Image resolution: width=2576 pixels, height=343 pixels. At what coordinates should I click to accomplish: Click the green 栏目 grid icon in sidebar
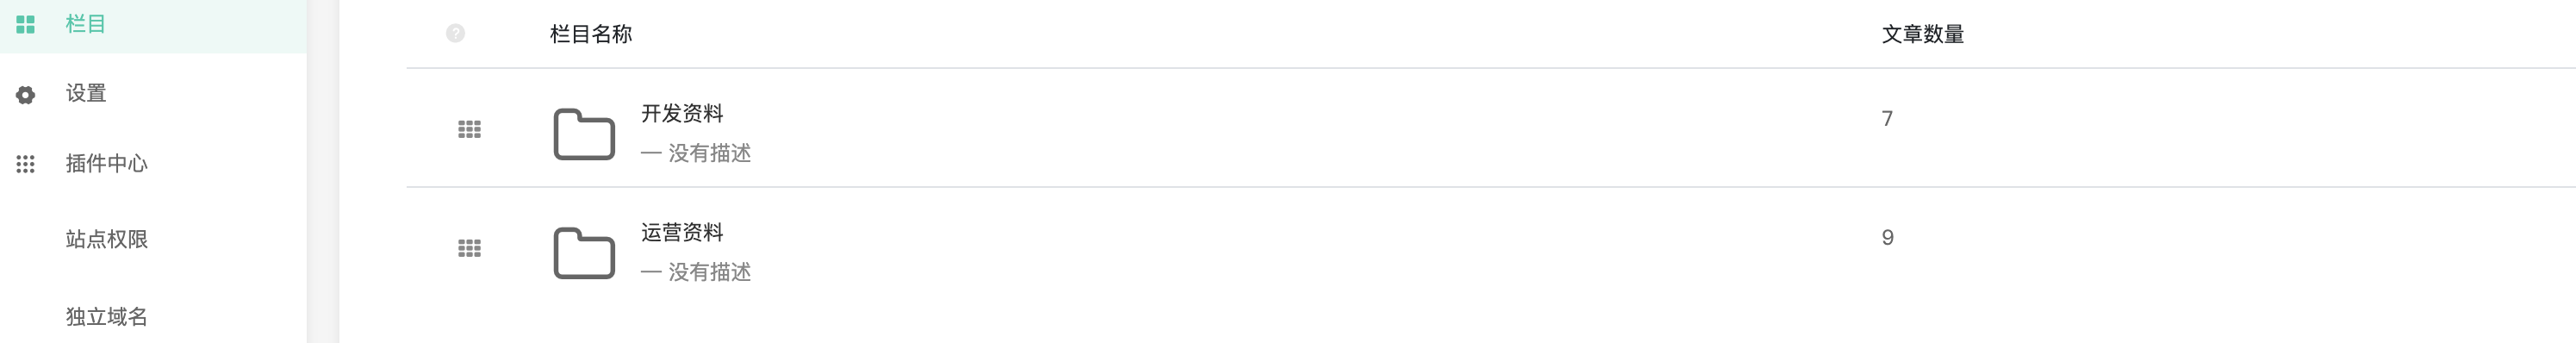[26, 24]
